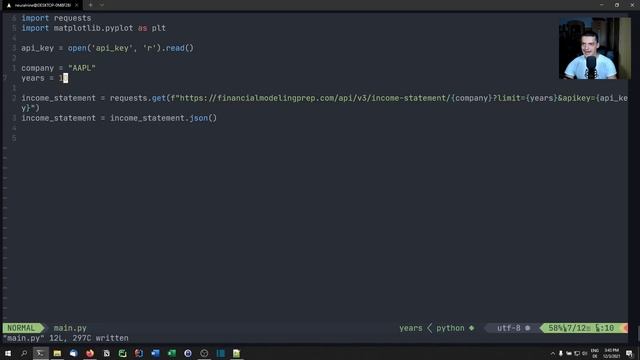Screen dimensions: 640x360
Task: Show hidden system tray icons
Action: (x=553, y=353)
